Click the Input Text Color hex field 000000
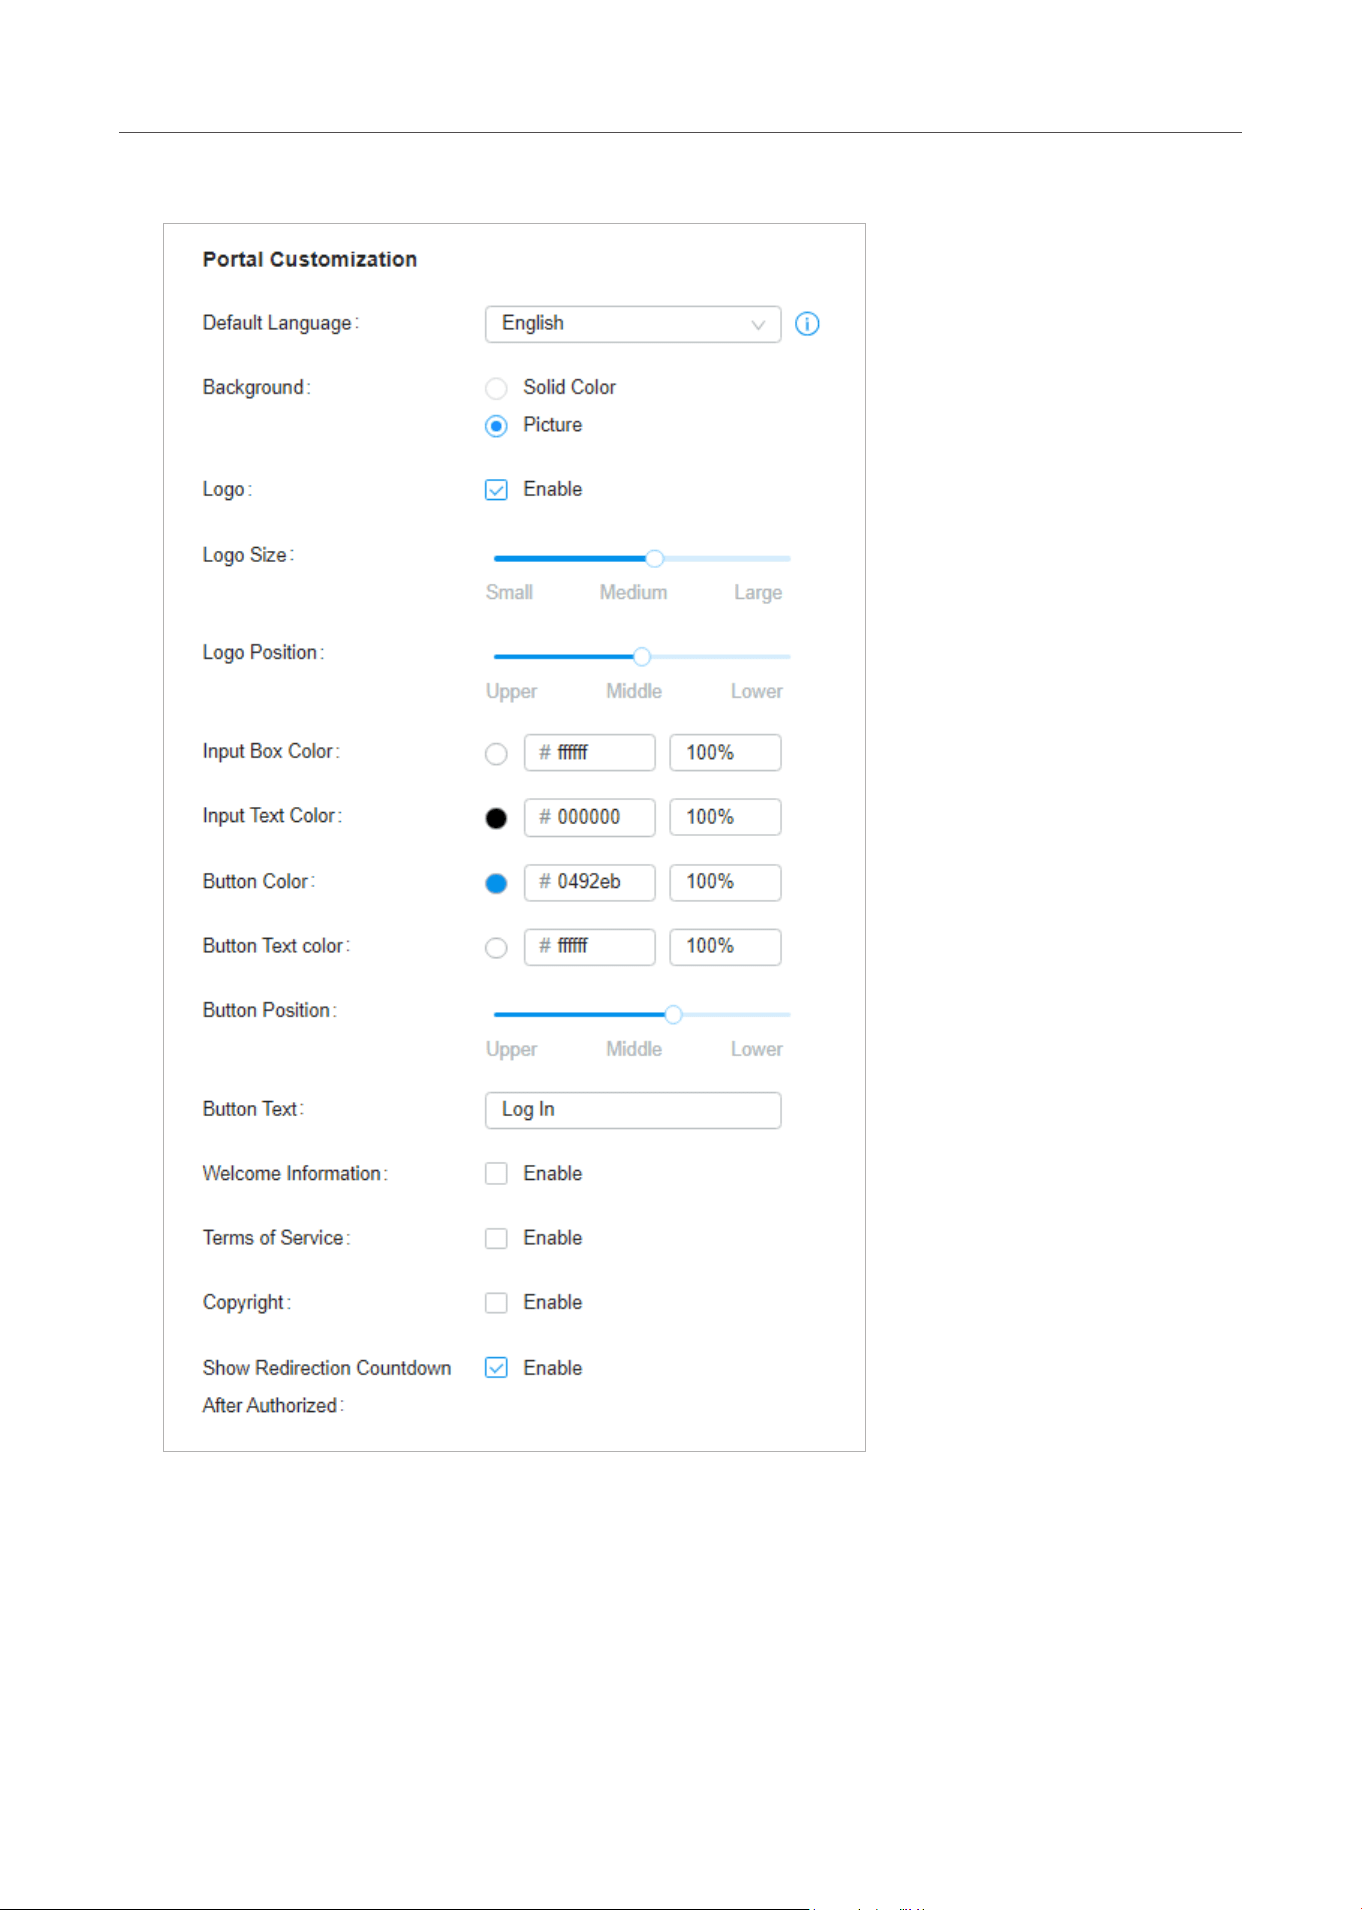 pyautogui.click(x=589, y=817)
